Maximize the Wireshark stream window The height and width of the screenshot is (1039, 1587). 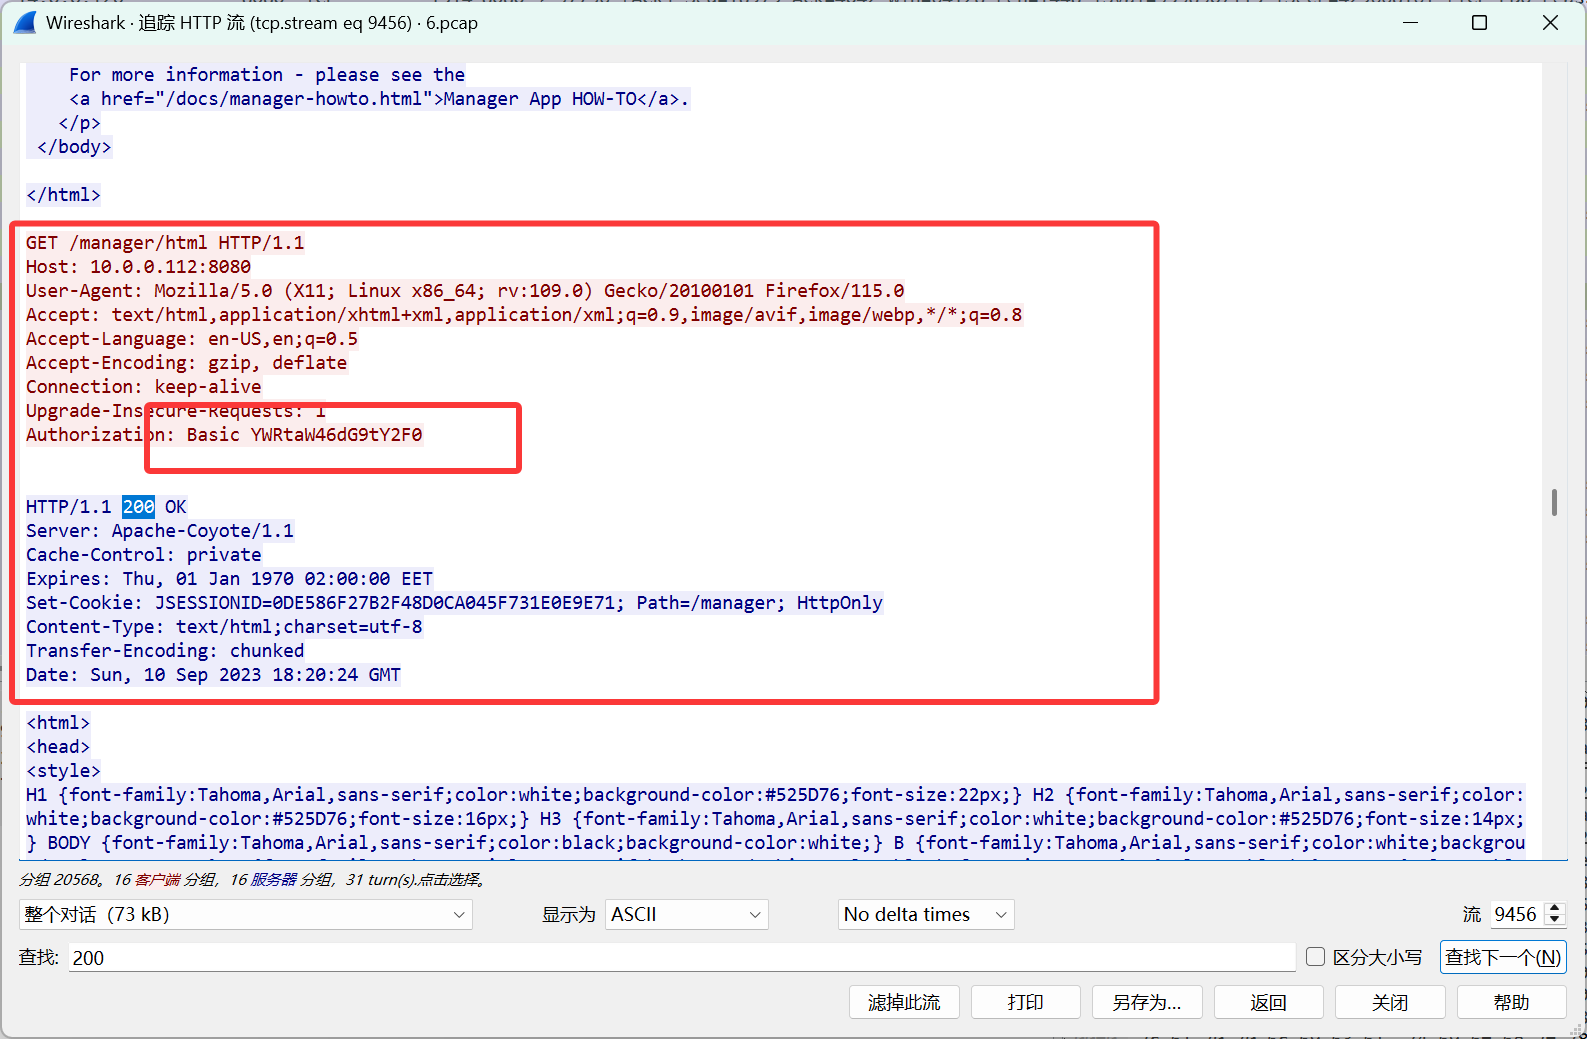click(1479, 22)
